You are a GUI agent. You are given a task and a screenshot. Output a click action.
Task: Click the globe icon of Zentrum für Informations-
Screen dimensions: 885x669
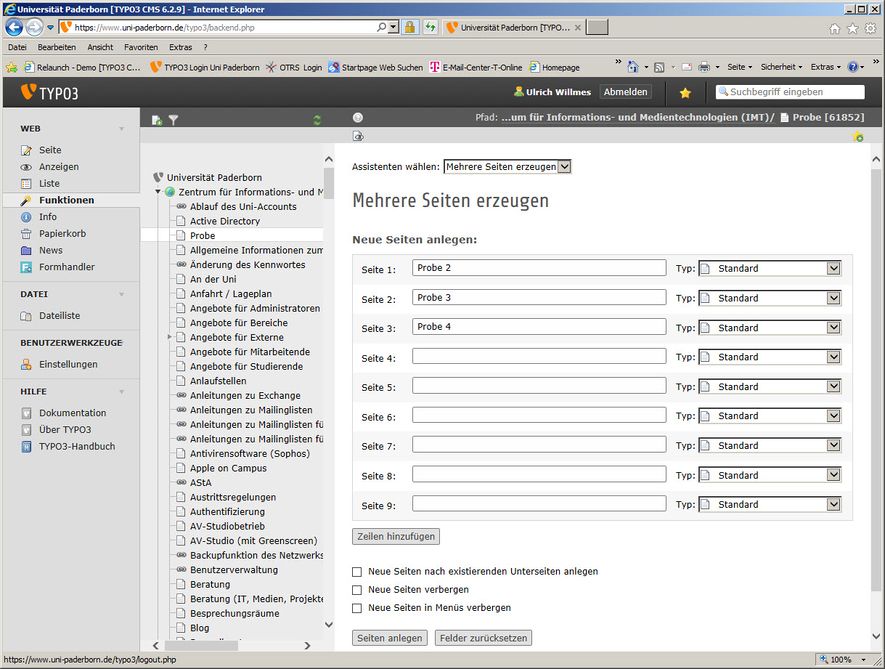click(x=169, y=192)
